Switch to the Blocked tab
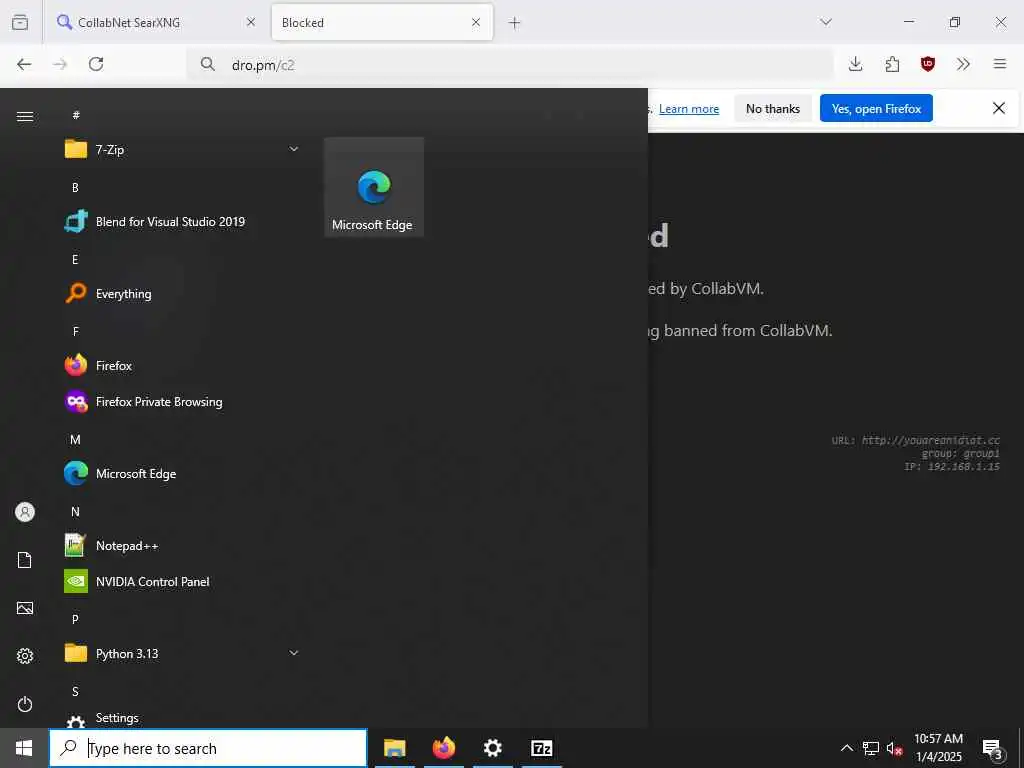 coord(382,22)
